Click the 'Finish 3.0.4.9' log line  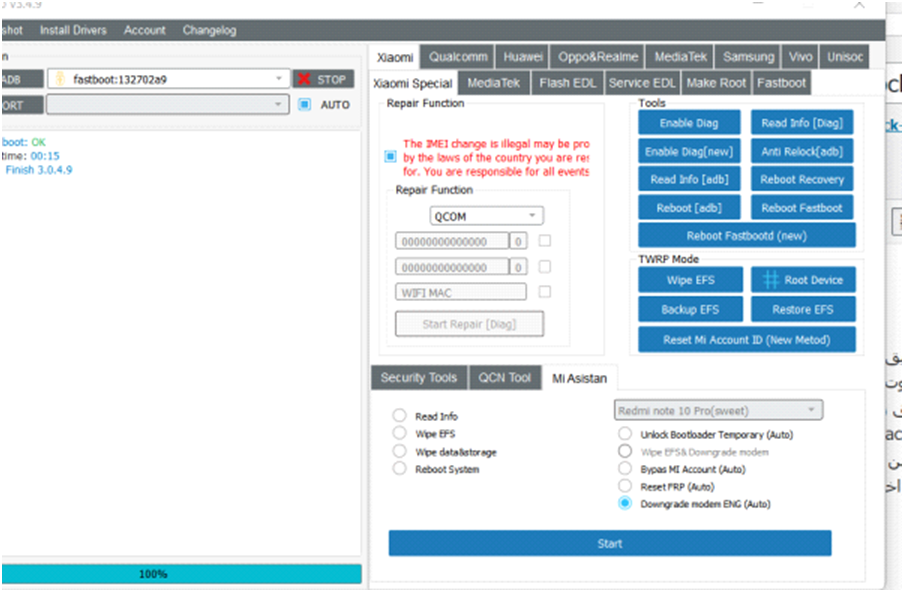[x=39, y=169]
